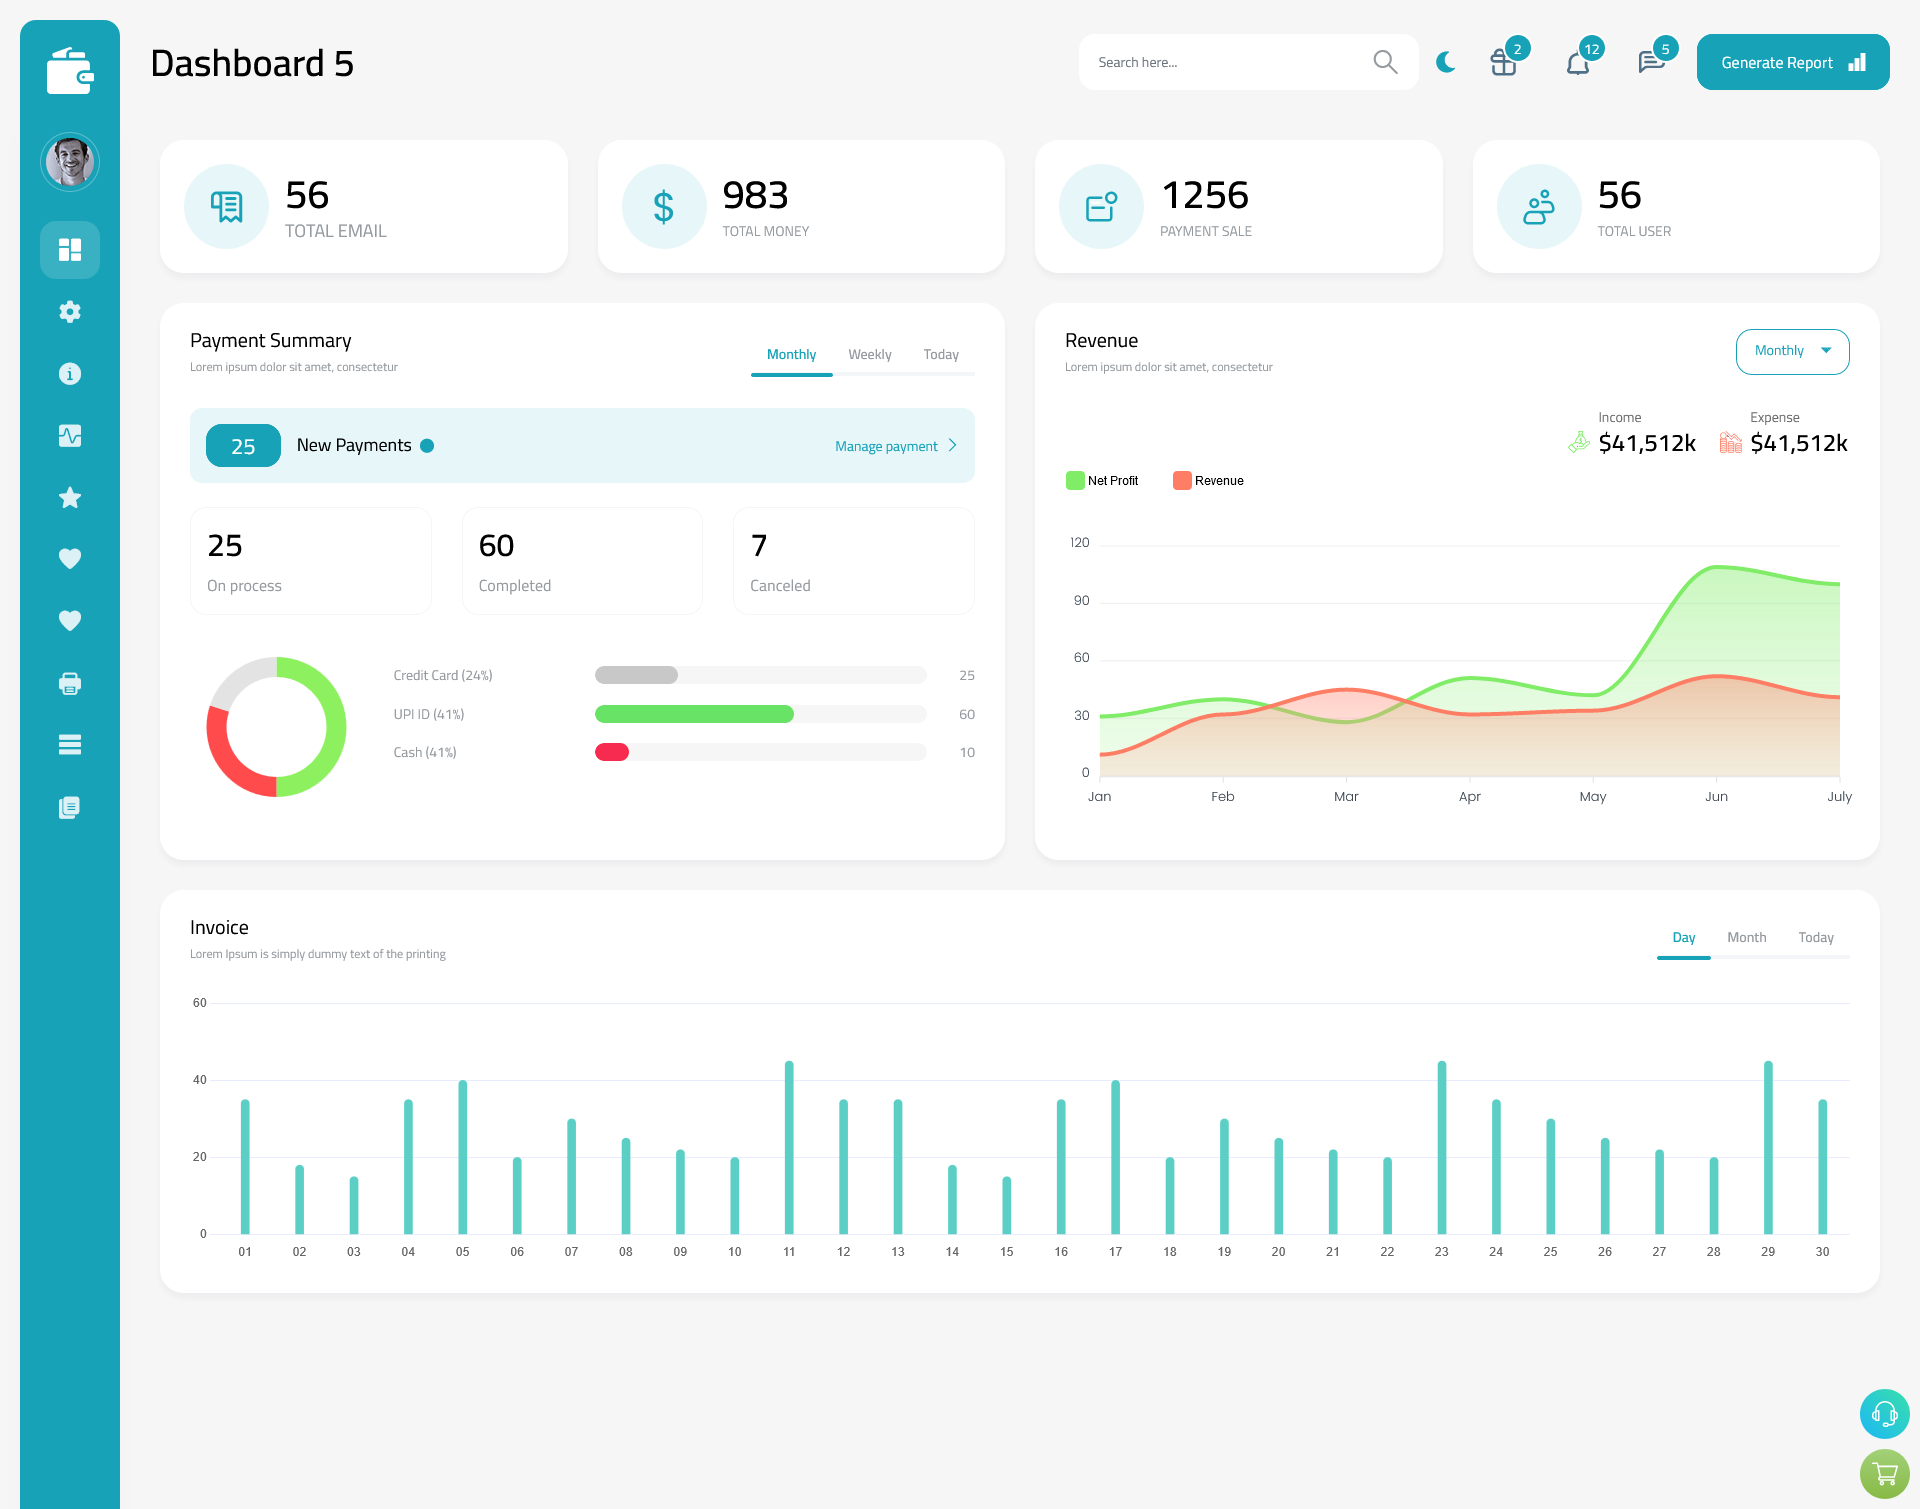Image resolution: width=1920 pixels, height=1509 pixels.
Task: Switch to Month tab in Invoice section
Action: (x=1745, y=937)
